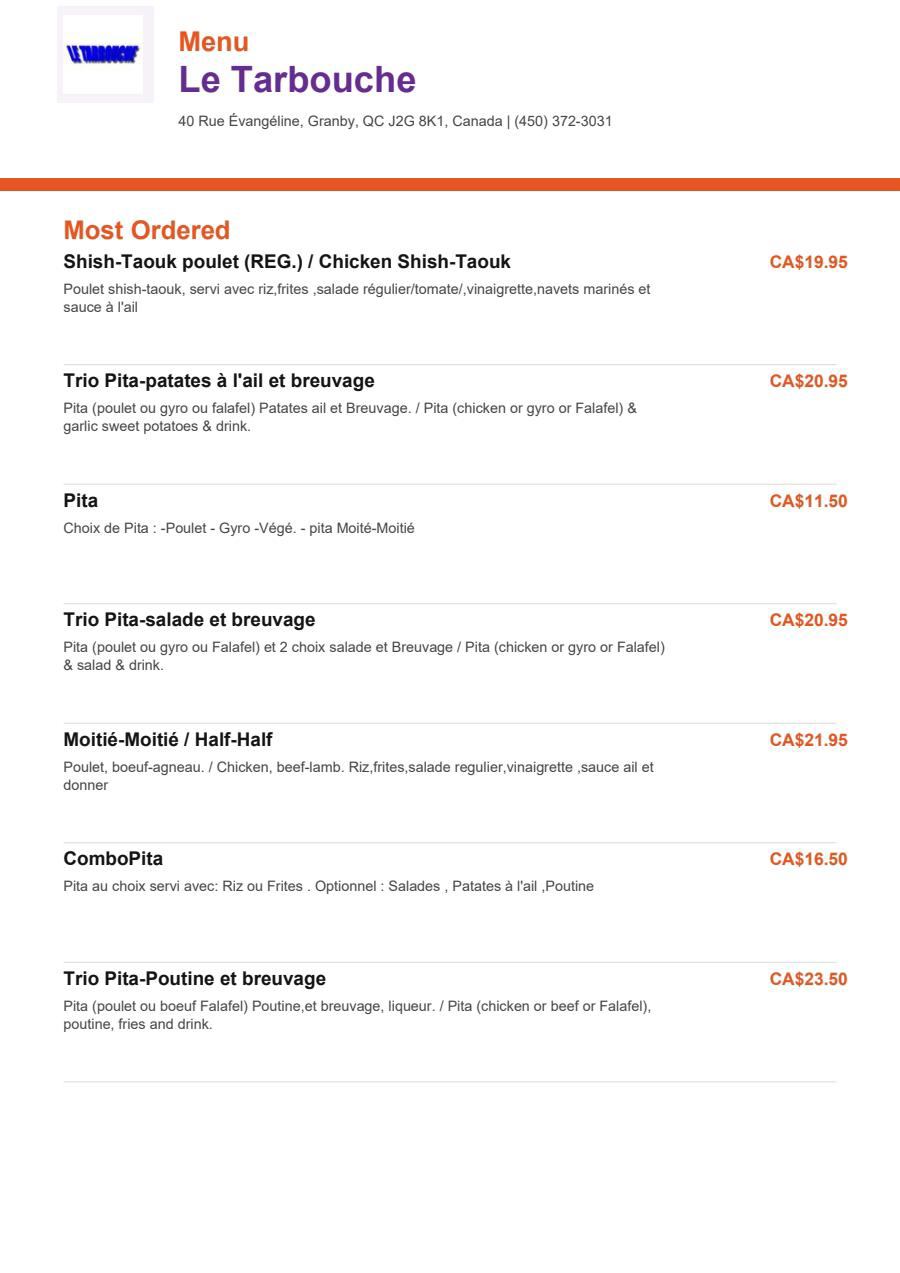Viewport: 900px width, 1273px height.
Task: Click the Shish-Taouk description about sauce à l'ail
Action: click(357, 298)
